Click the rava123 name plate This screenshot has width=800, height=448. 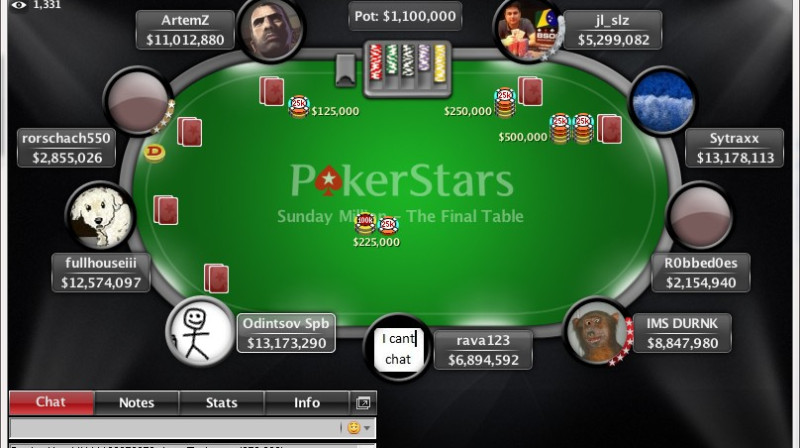click(x=483, y=350)
